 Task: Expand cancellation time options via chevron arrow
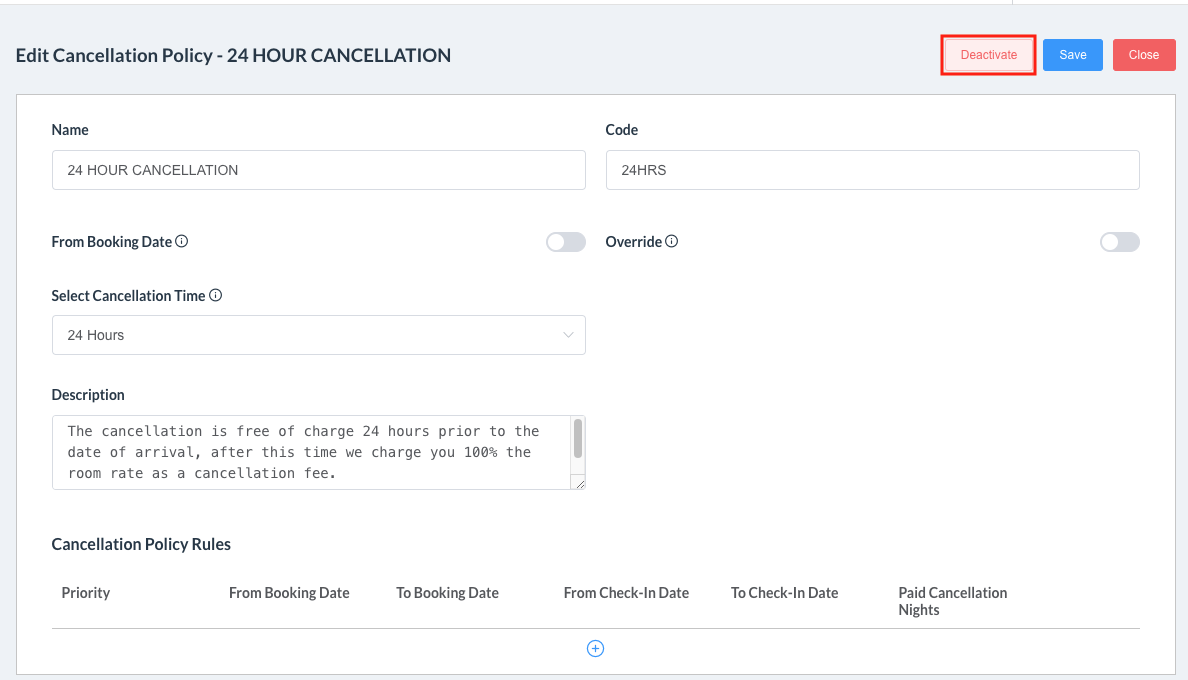coord(568,335)
